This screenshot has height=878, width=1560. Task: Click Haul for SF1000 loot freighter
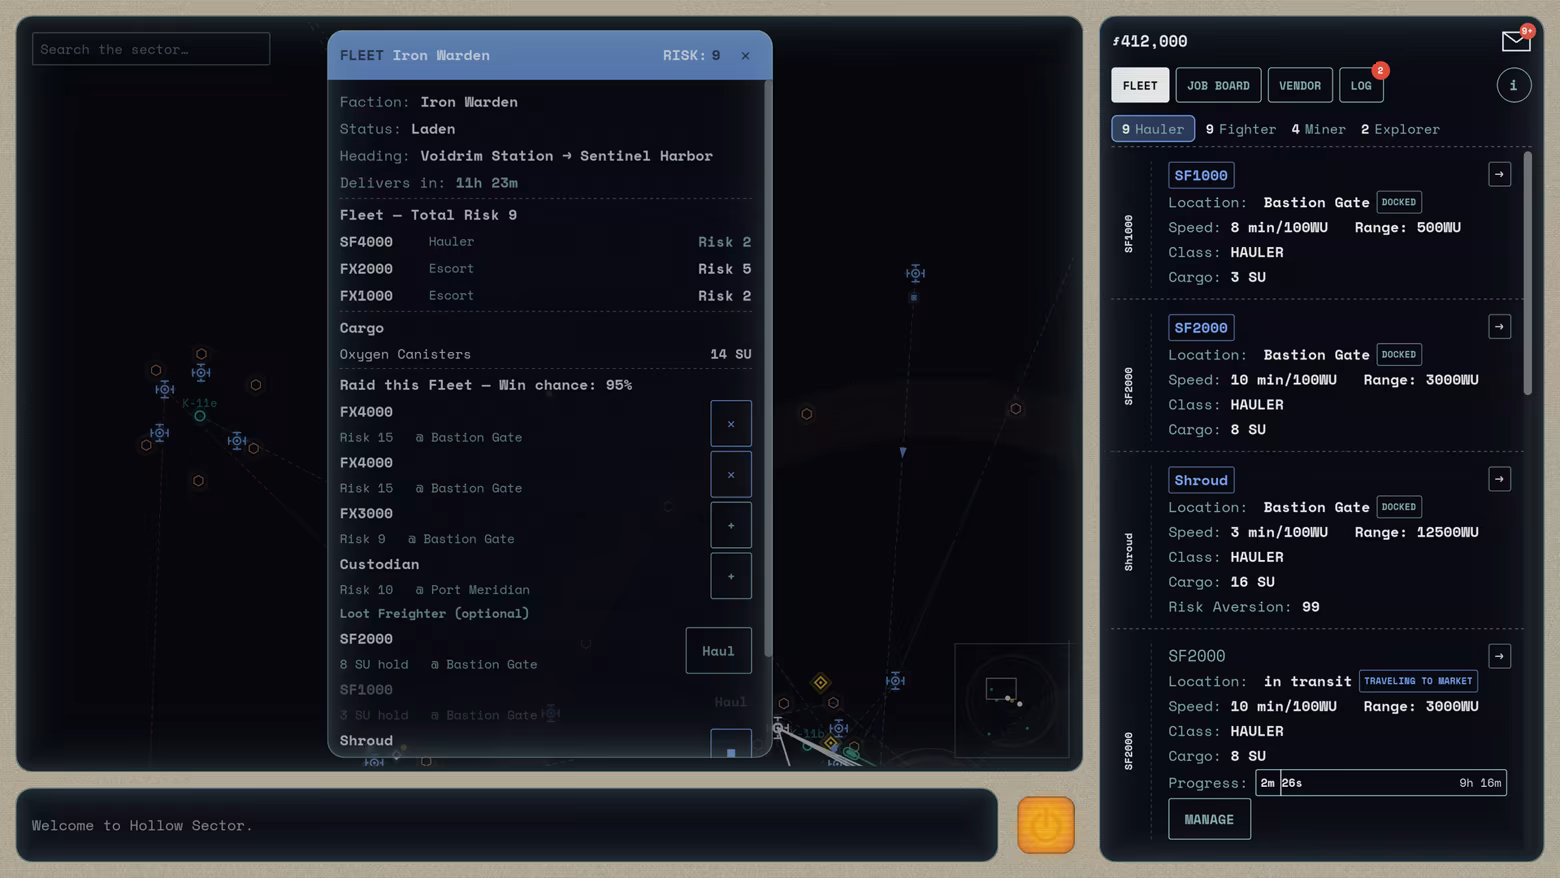tap(730, 702)
